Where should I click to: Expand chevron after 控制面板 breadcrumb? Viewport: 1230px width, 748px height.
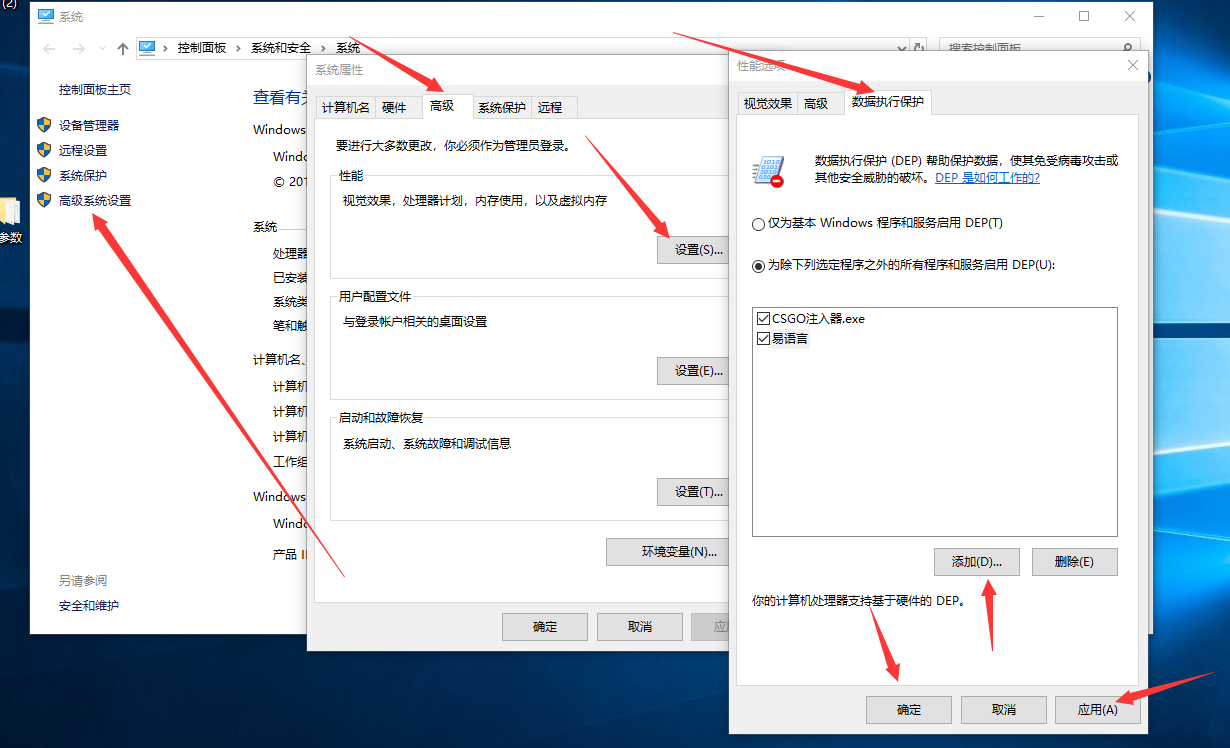pos(239,48)
